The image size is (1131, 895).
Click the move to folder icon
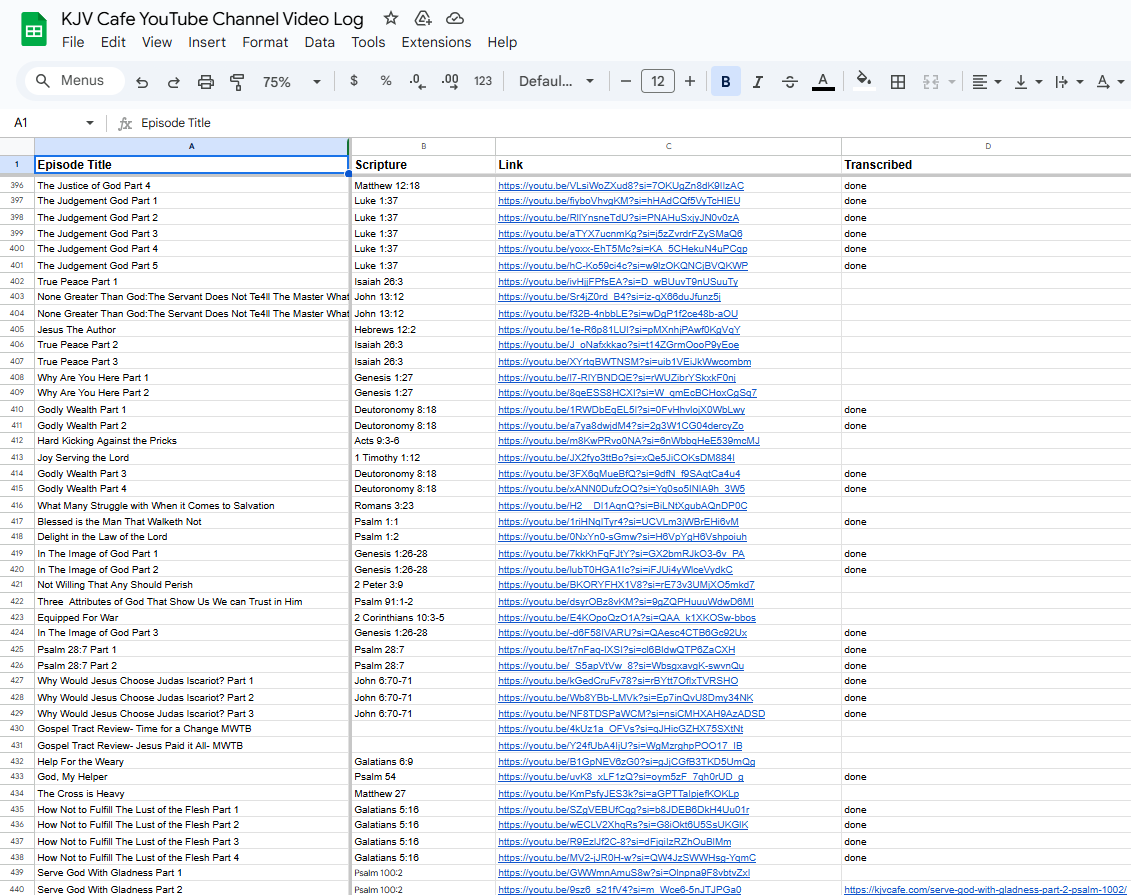click(x=423, y=18)
